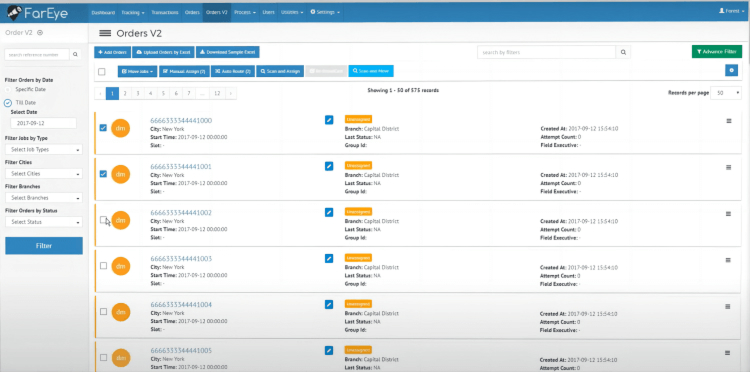750x372 pixels.
Task: Click Download Sample Excel button
Action: click(x=228, y=52)
